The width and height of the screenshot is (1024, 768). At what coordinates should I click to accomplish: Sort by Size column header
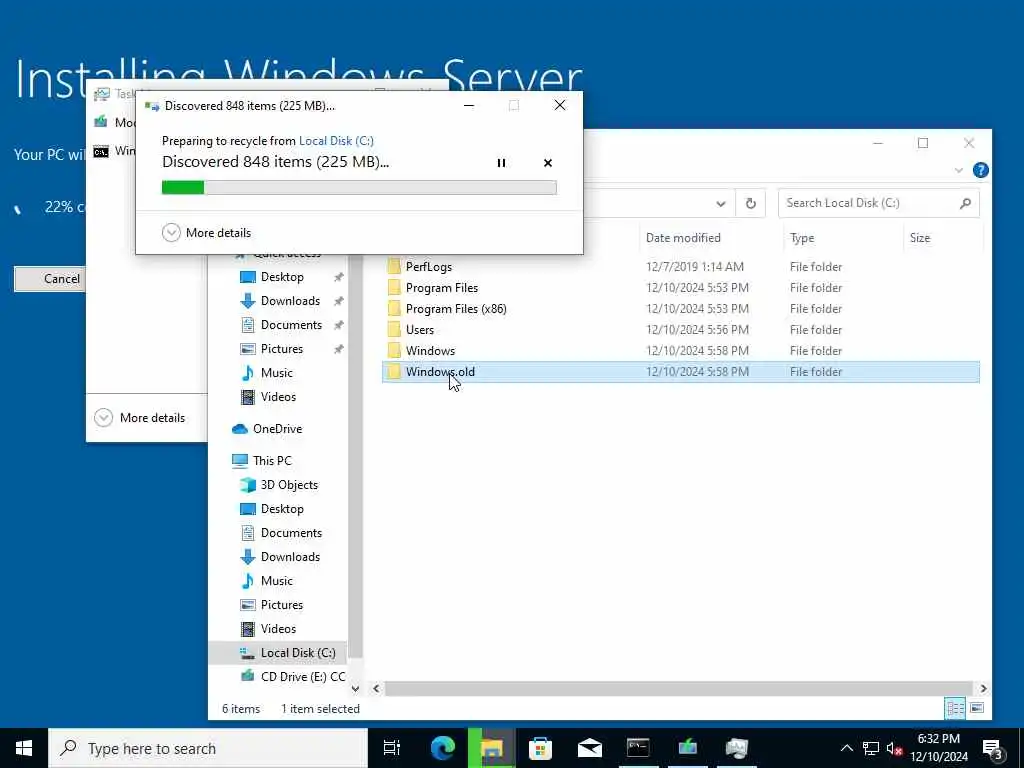(920, 238)
